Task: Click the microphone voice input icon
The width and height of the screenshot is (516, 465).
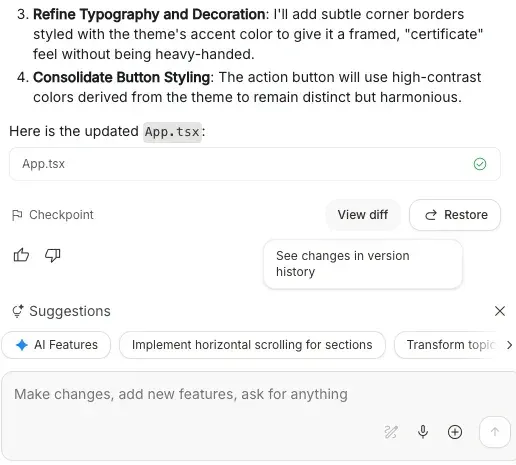Action: (423, 432)
